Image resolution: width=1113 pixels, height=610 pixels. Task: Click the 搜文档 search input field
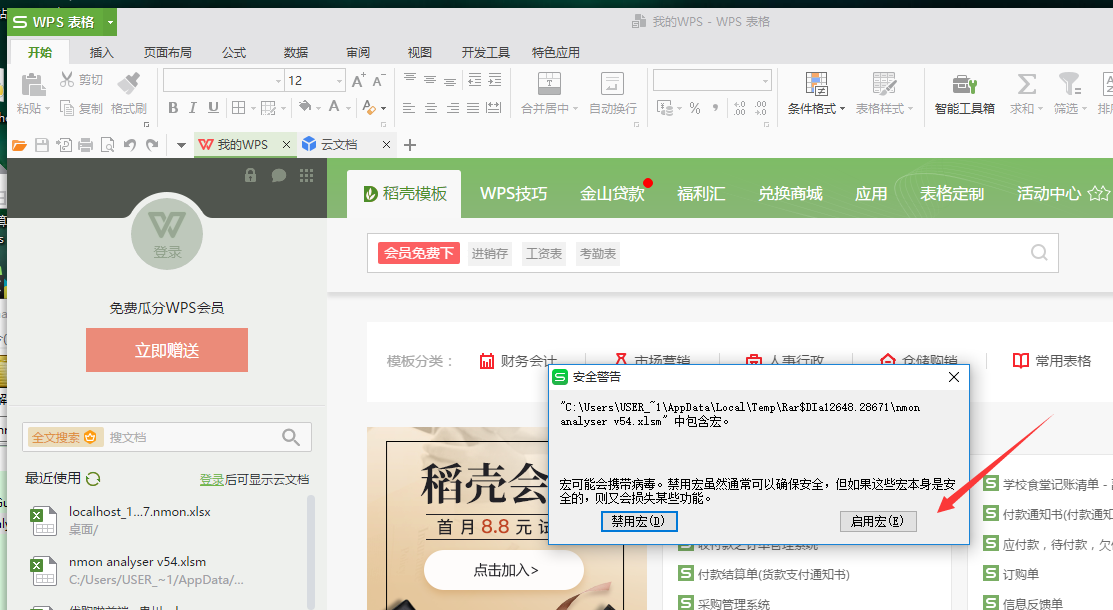click(x=190, y=437)
